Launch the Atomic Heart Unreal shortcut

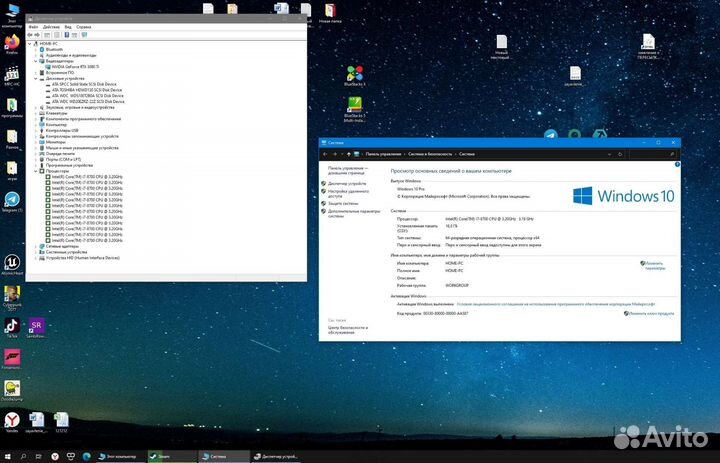[x=12, y=264]
